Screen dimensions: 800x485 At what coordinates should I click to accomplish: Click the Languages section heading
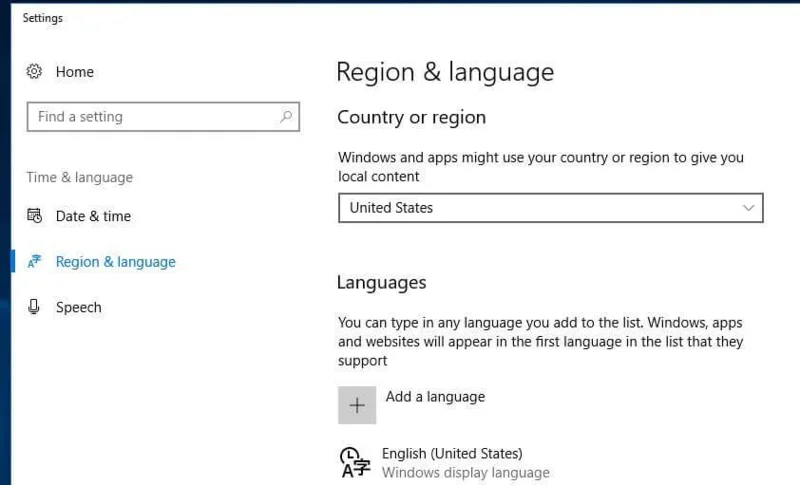(x=382, y=283)
